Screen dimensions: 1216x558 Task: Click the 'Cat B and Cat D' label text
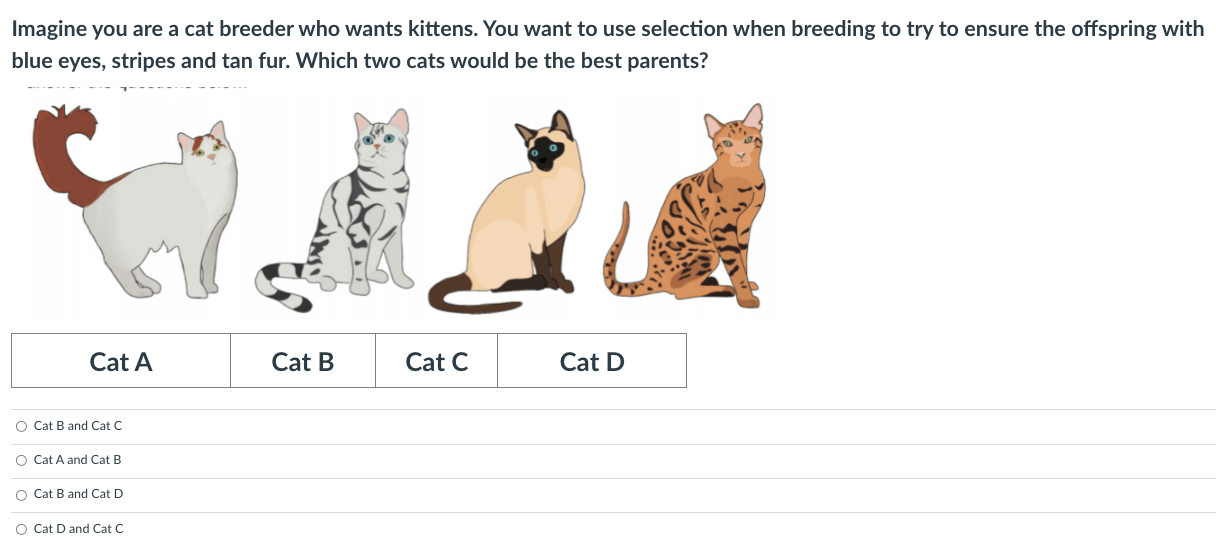coord(79,494)
